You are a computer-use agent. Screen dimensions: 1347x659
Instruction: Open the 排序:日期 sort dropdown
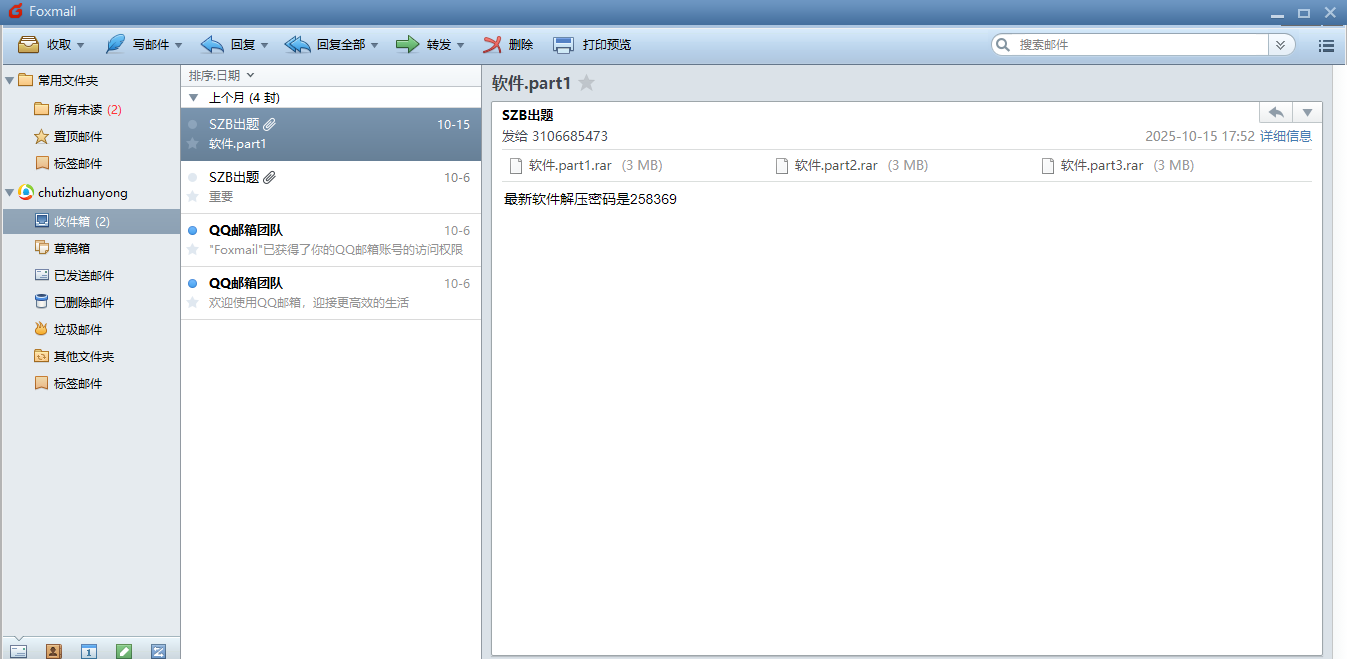pyautogui.click(x=222, y=75)
